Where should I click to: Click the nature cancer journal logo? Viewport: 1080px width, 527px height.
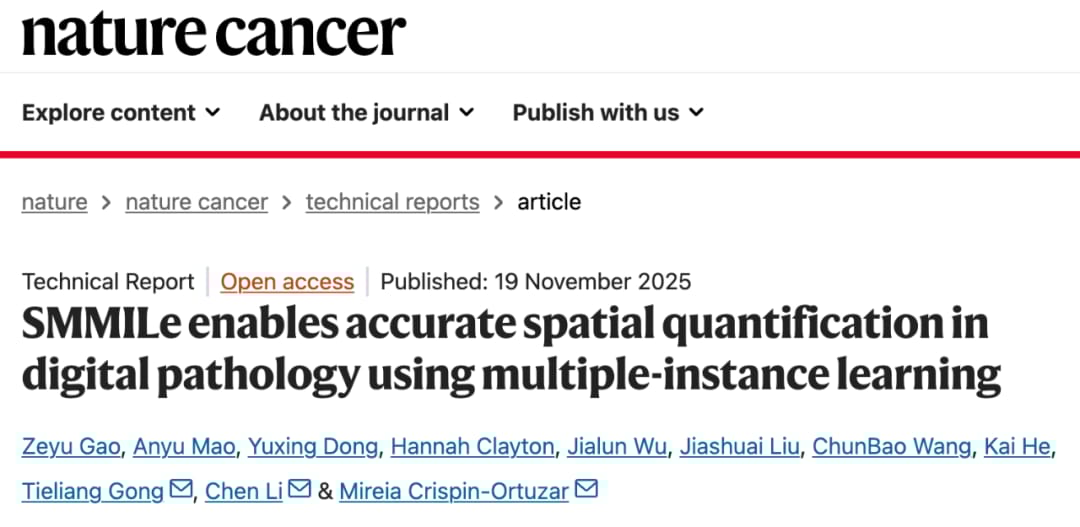213,33
